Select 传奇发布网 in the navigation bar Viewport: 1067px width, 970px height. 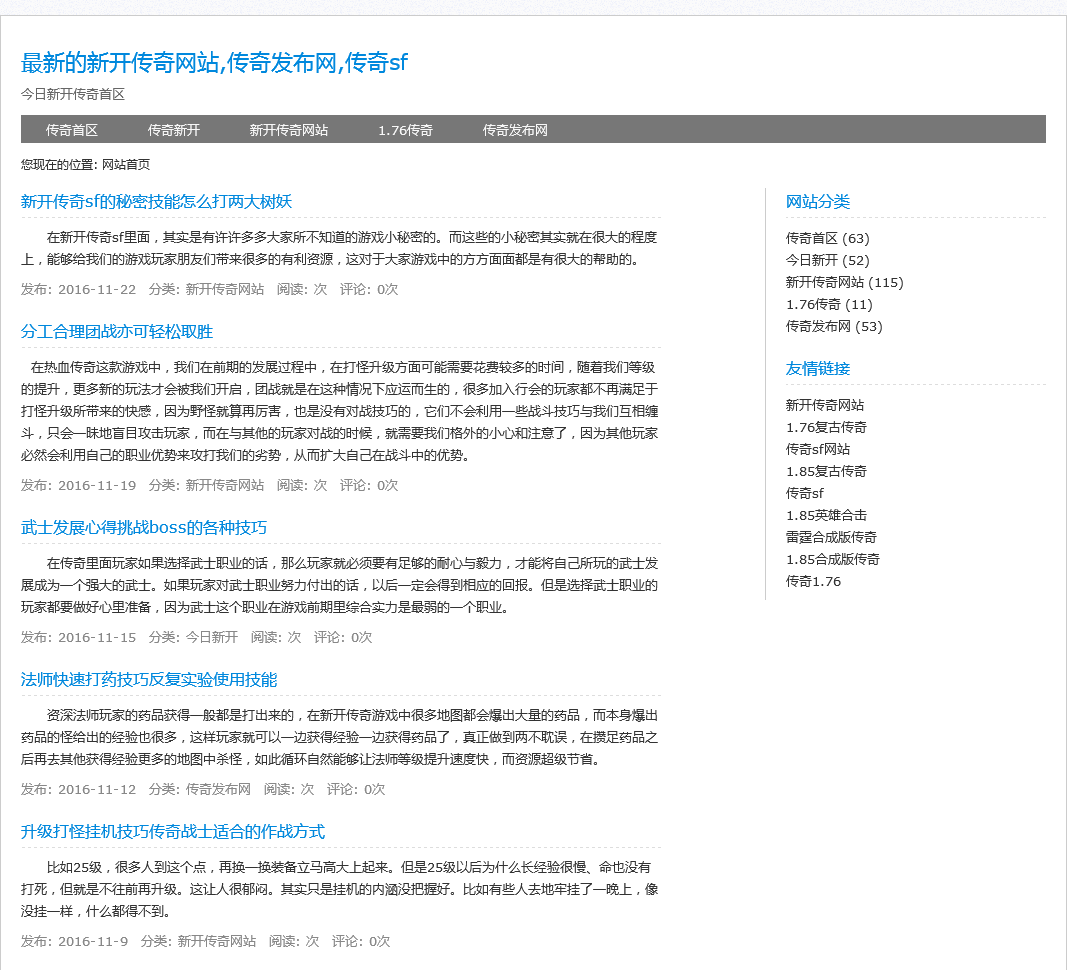(x=515, y=130)
